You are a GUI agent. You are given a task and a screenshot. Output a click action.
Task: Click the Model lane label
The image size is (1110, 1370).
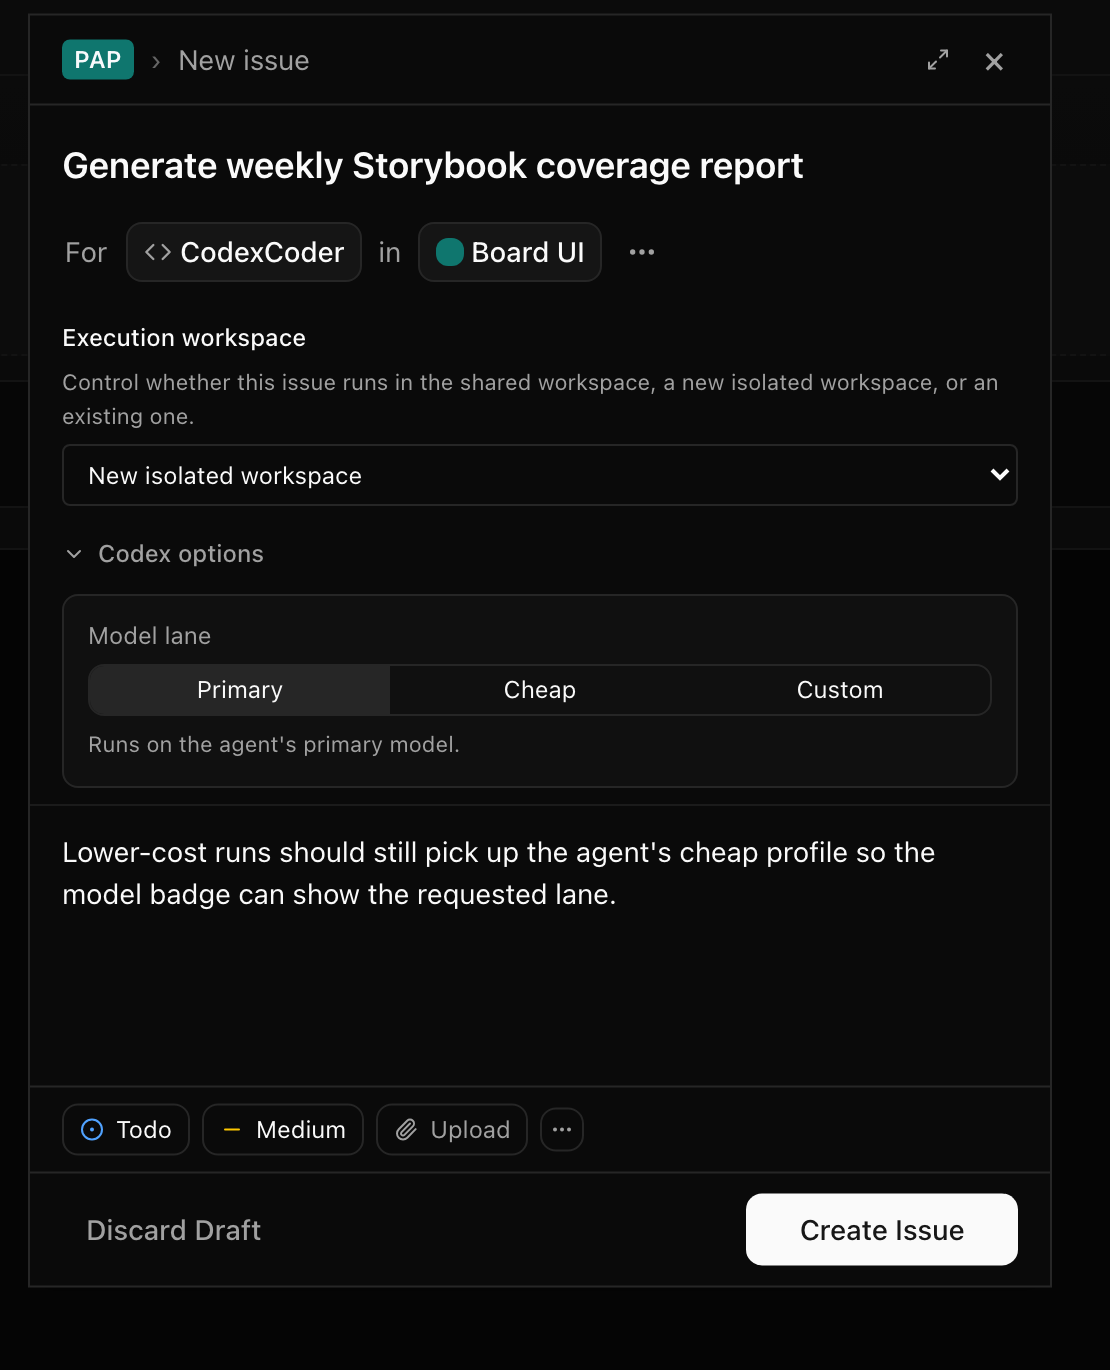(150, 636)
